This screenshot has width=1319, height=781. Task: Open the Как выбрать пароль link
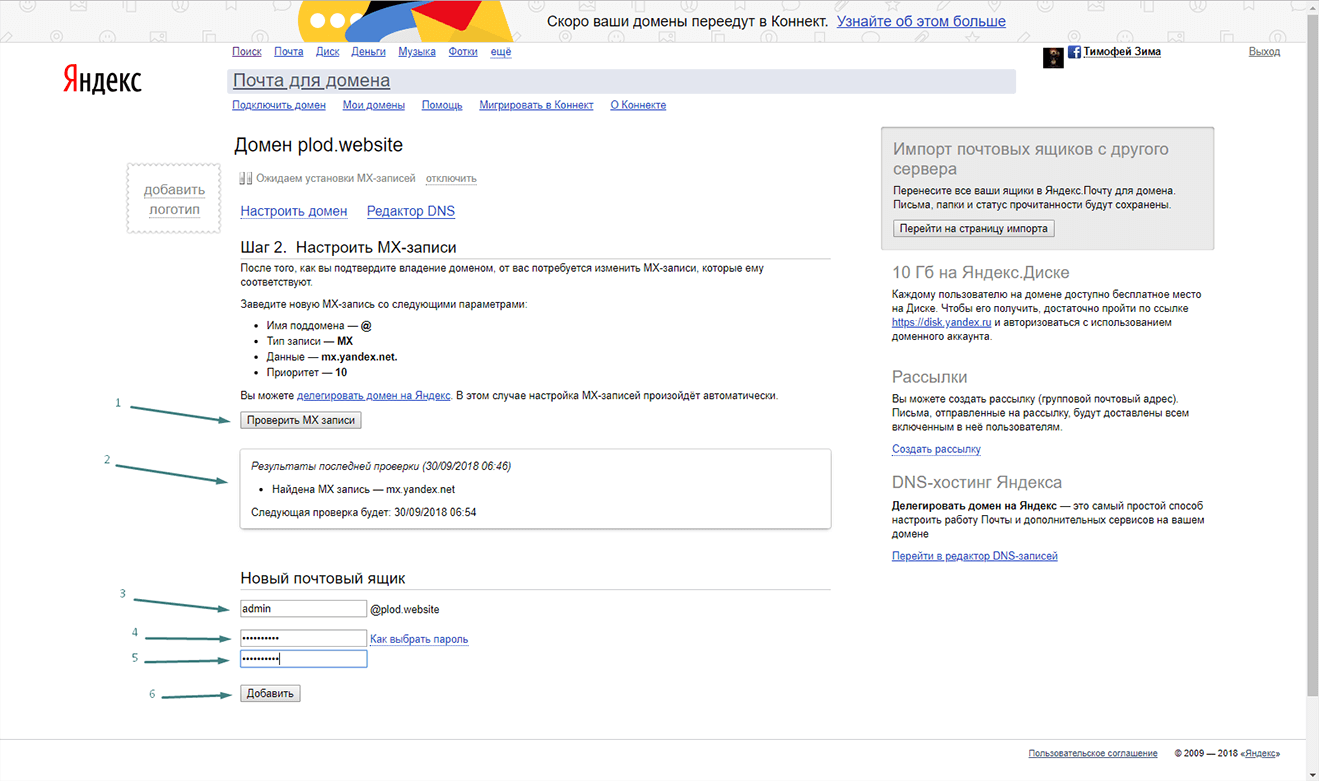(x=419, y=639)
